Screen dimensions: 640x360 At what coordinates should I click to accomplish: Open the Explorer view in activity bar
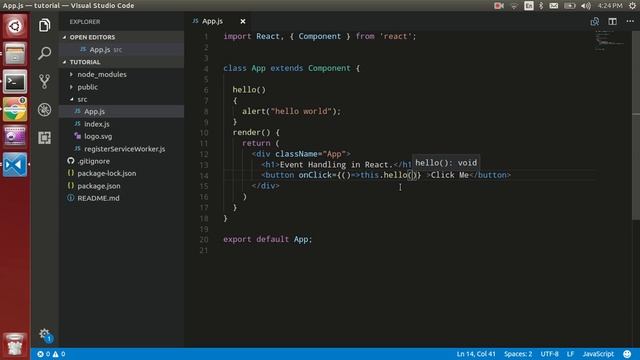[44, 25]
